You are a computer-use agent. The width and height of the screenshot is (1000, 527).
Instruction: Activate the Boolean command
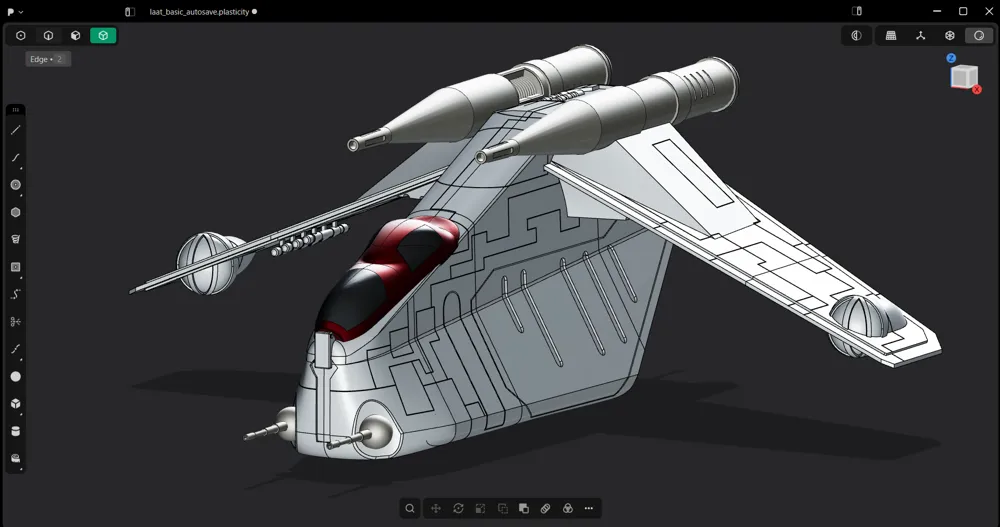(x=524, y=508)
